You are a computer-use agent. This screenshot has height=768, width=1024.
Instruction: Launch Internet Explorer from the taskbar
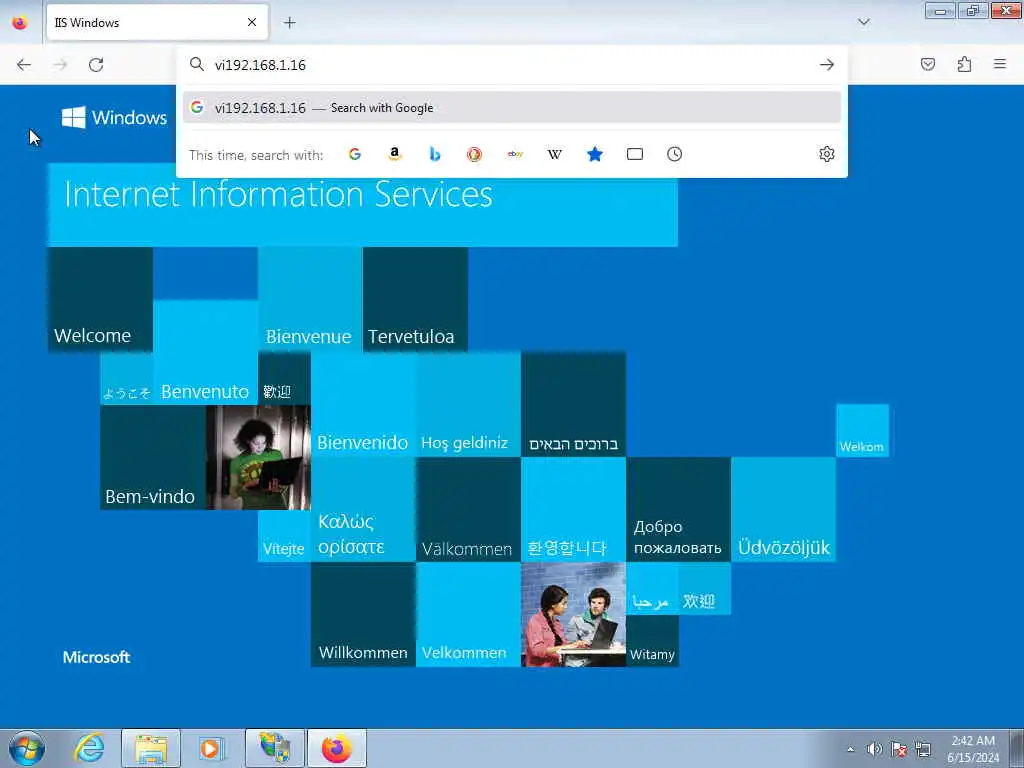(x=89, y=748)
